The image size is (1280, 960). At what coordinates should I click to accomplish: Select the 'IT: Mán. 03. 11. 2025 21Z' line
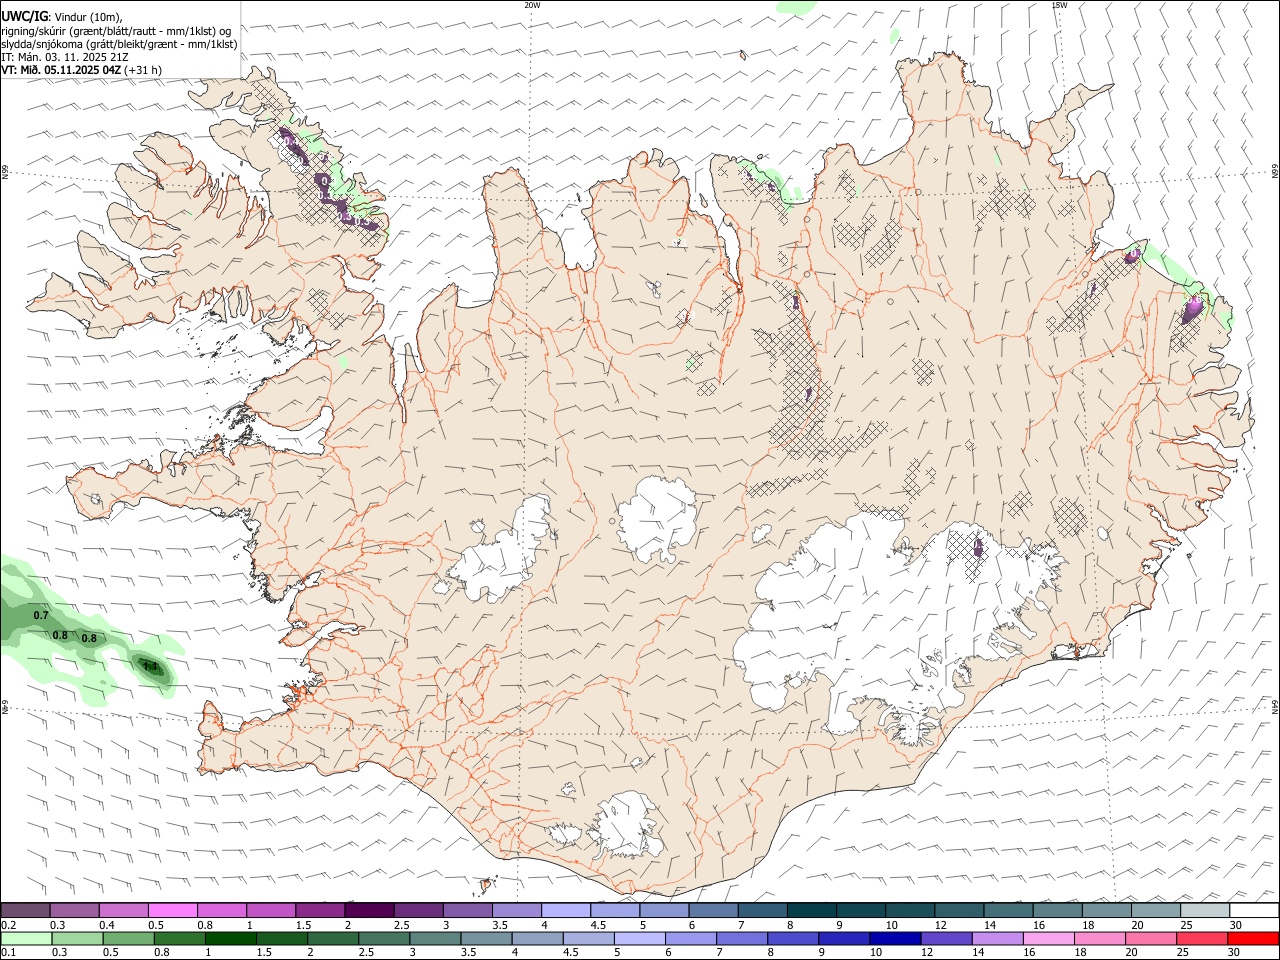click(x=64, y=57)
